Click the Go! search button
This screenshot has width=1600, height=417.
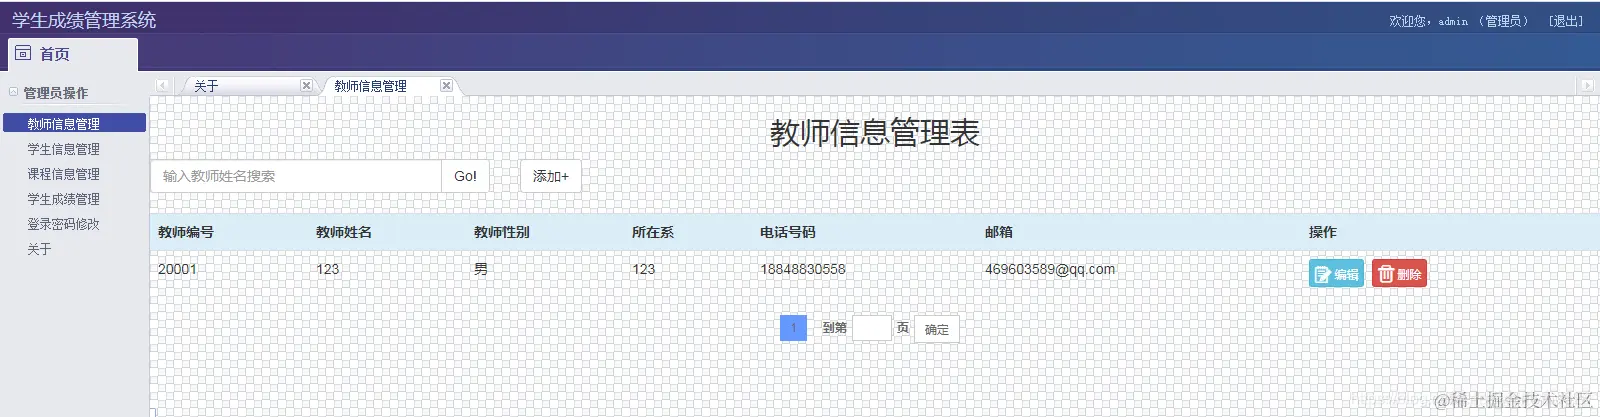(465, 176)
